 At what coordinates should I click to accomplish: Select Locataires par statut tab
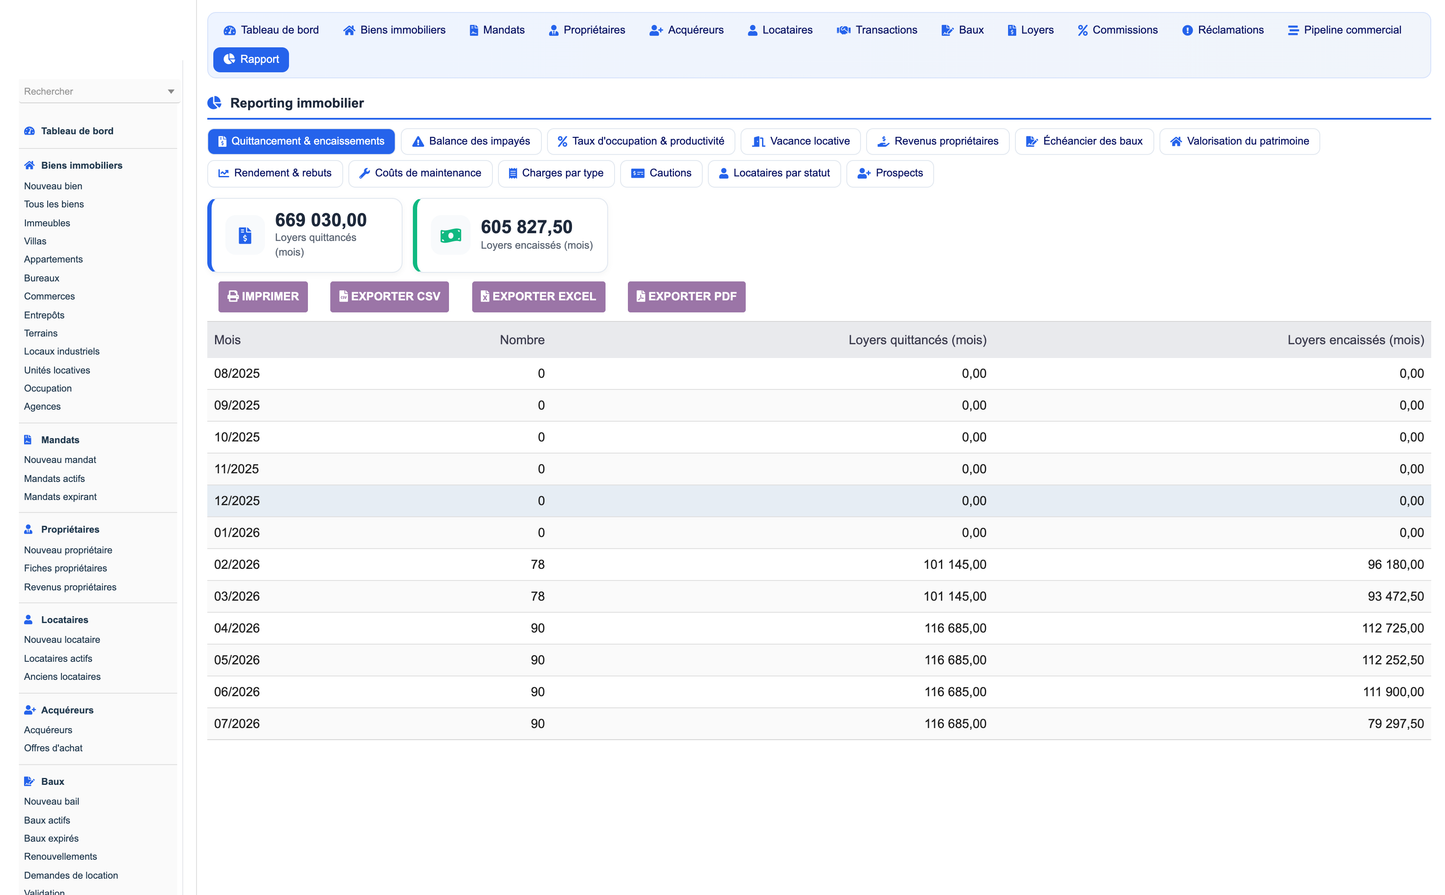click(775, 173)
